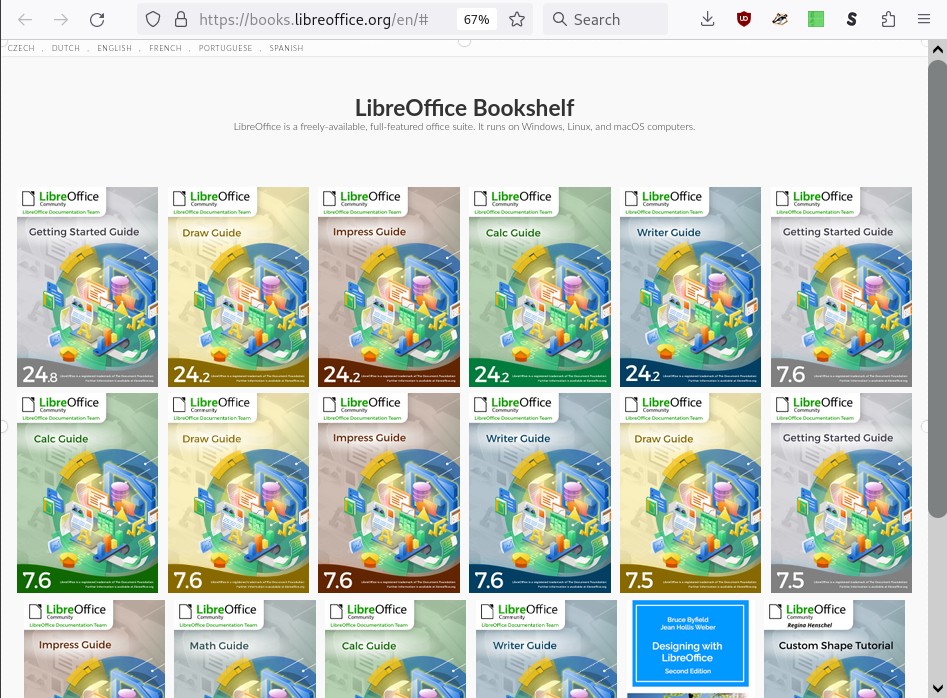
Task: Focus the browser Search box
Action: pyautogui.click(x=605, y=20)
